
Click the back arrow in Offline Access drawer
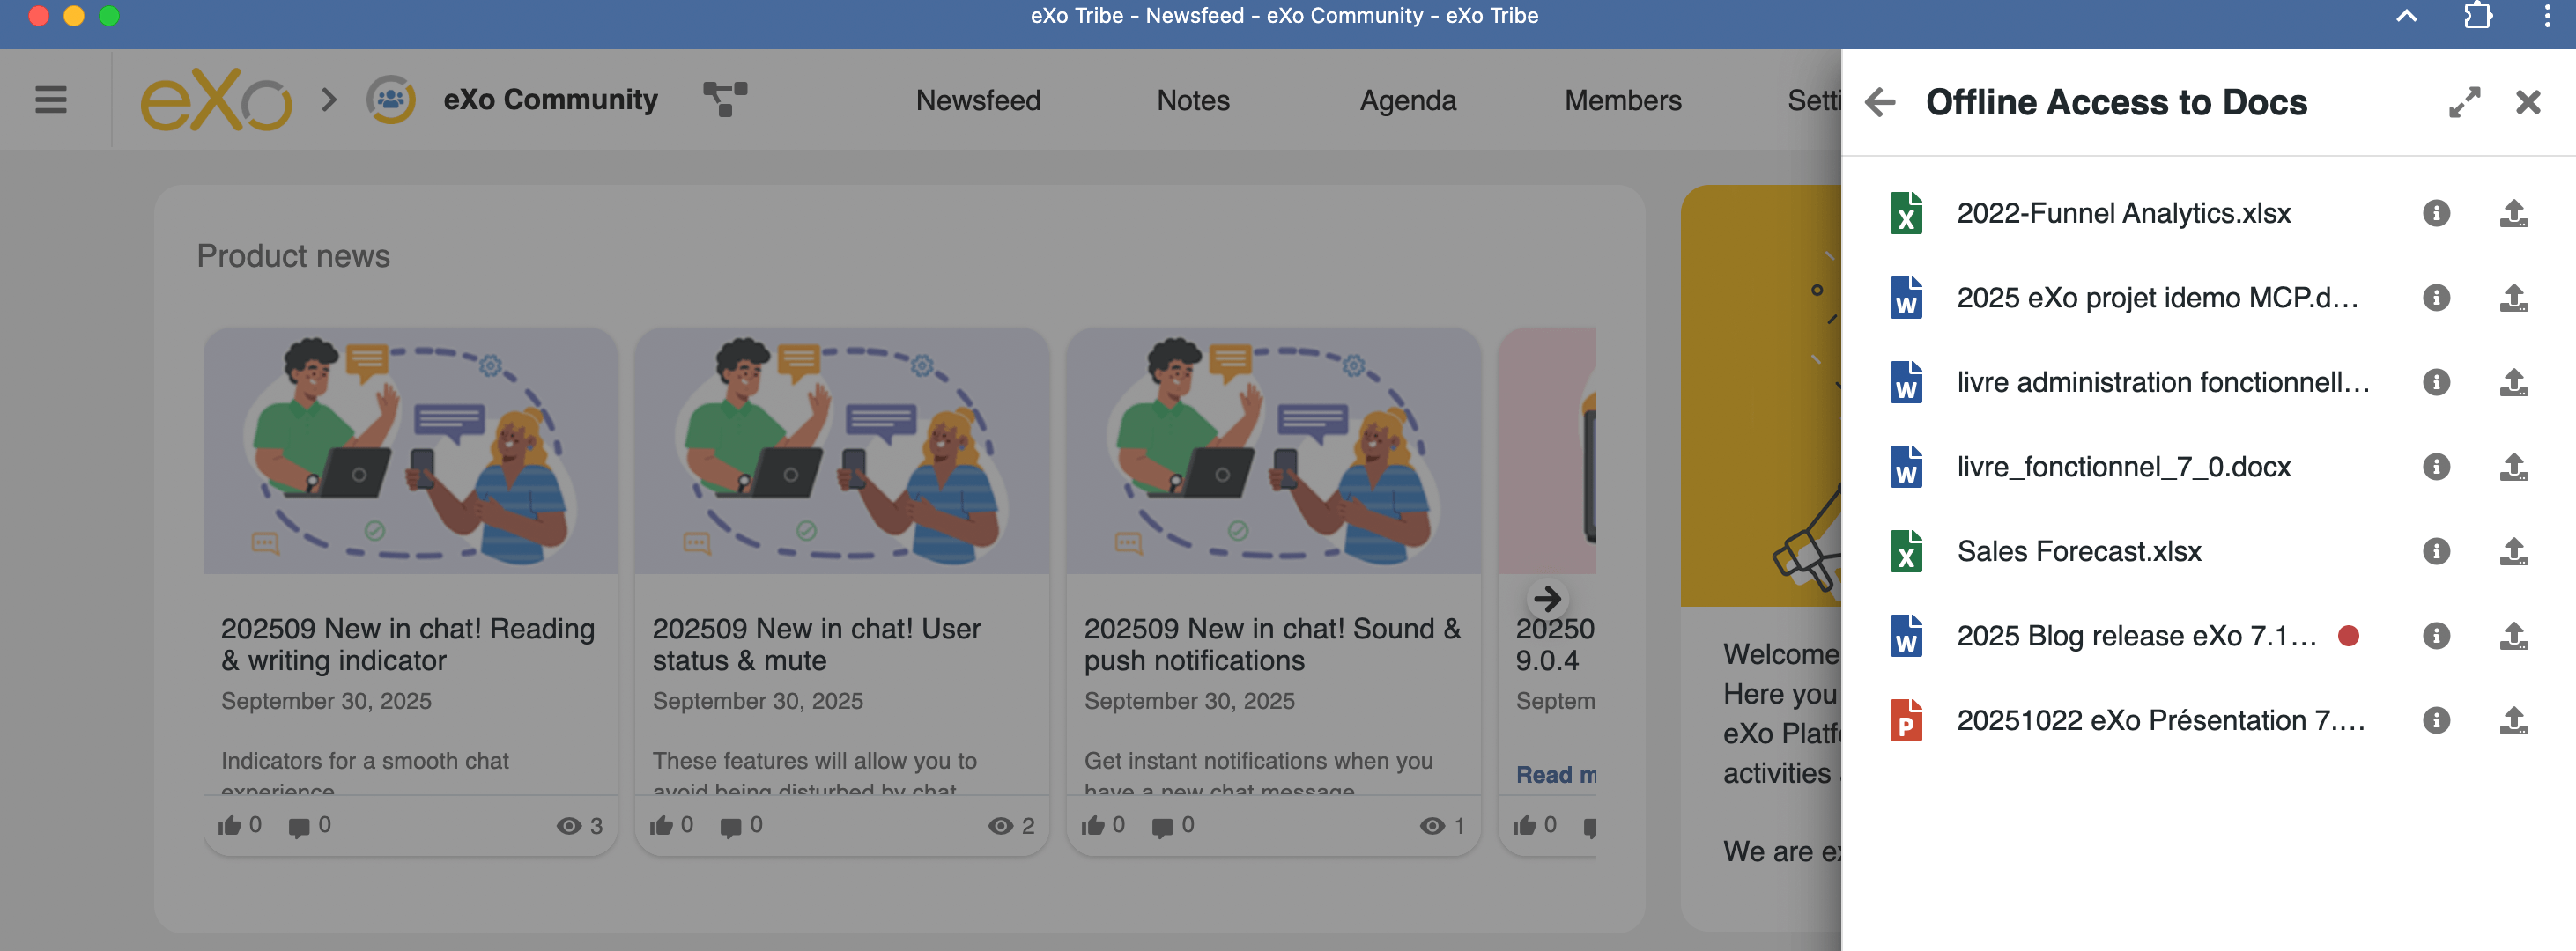[x=1880, y=102]
